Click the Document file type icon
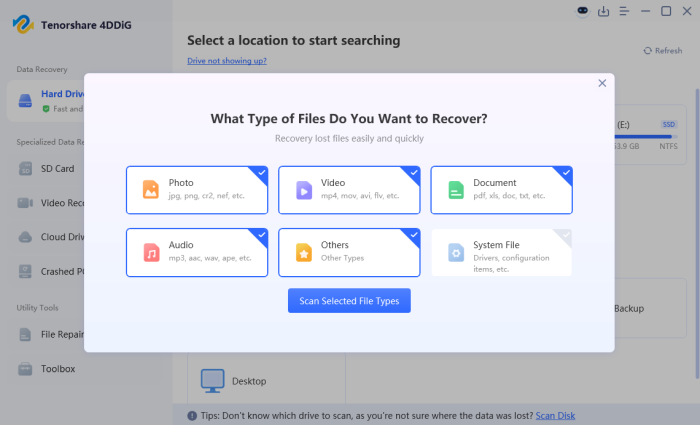The width and height of the screenshot is (700, 425). point(455,189)
